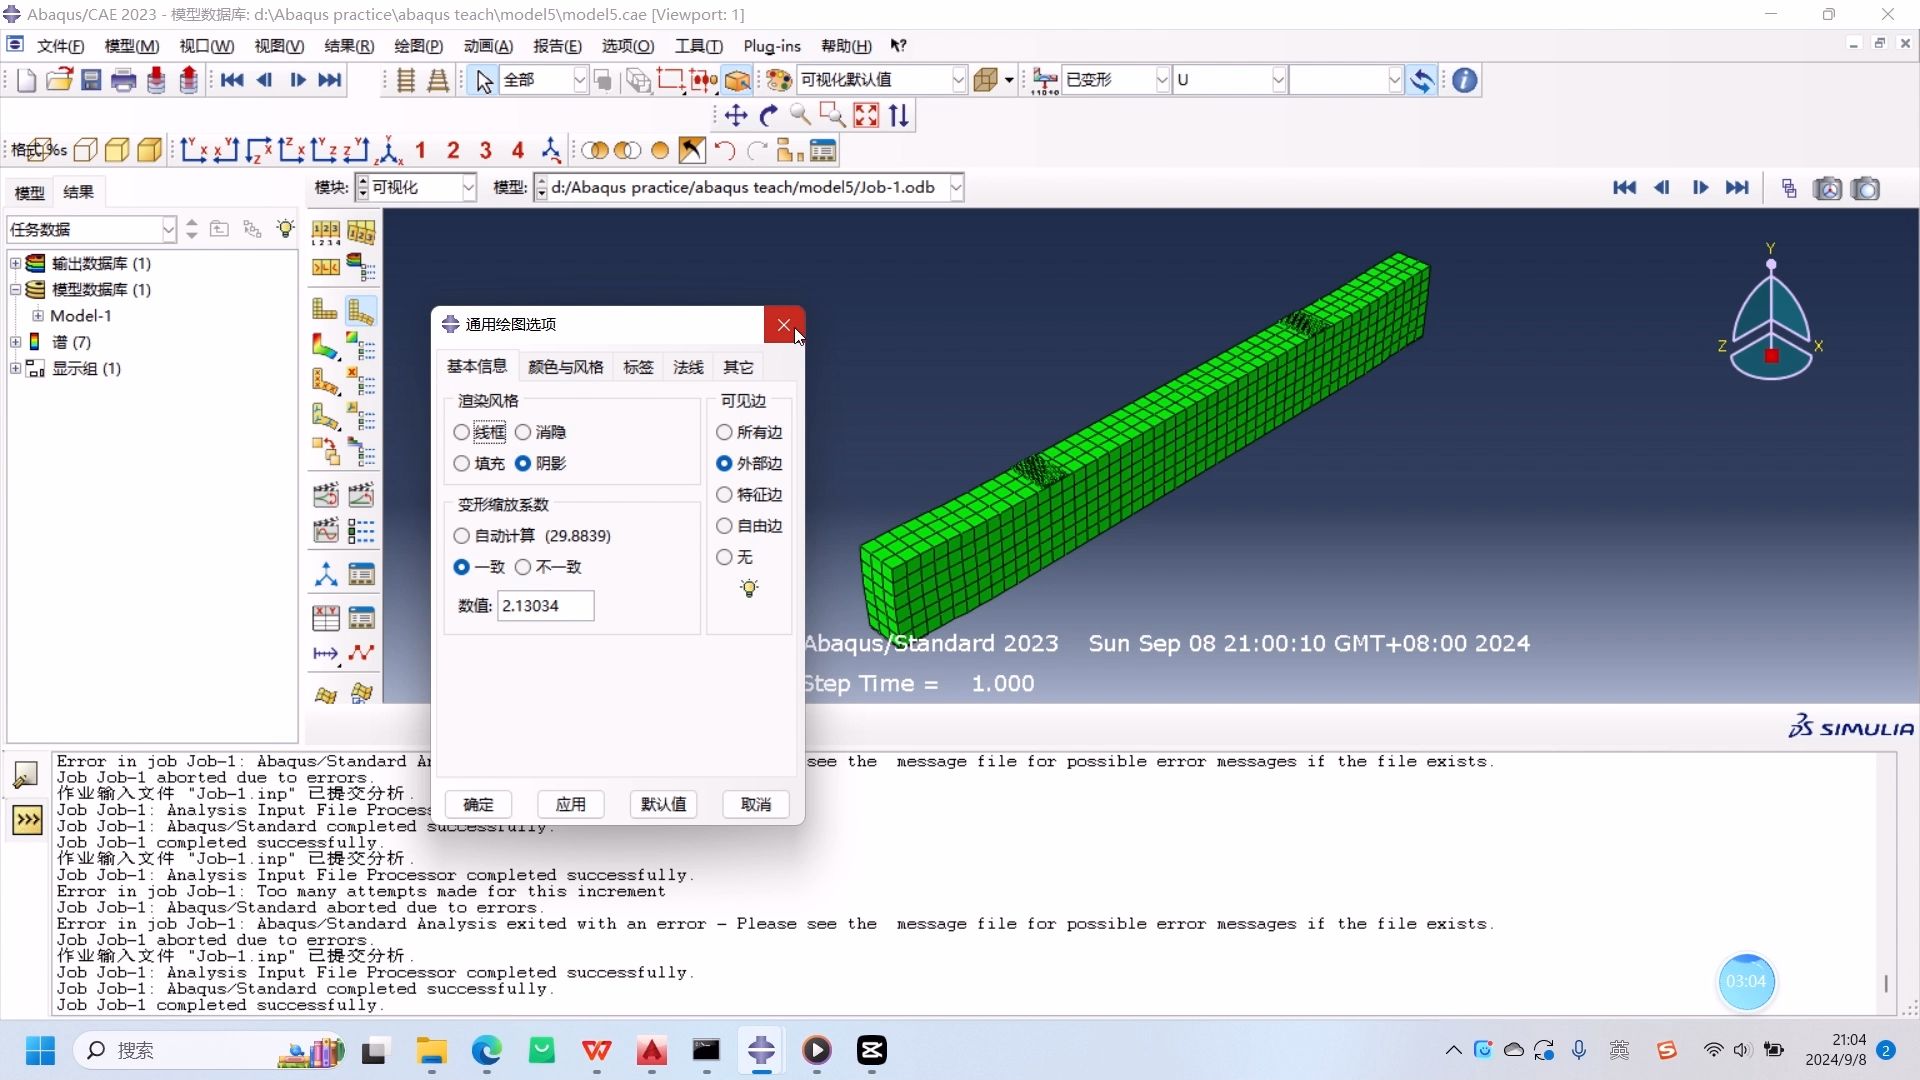Open File Explorer from taskbar
The image size is (1920, 1080).
432,1050
